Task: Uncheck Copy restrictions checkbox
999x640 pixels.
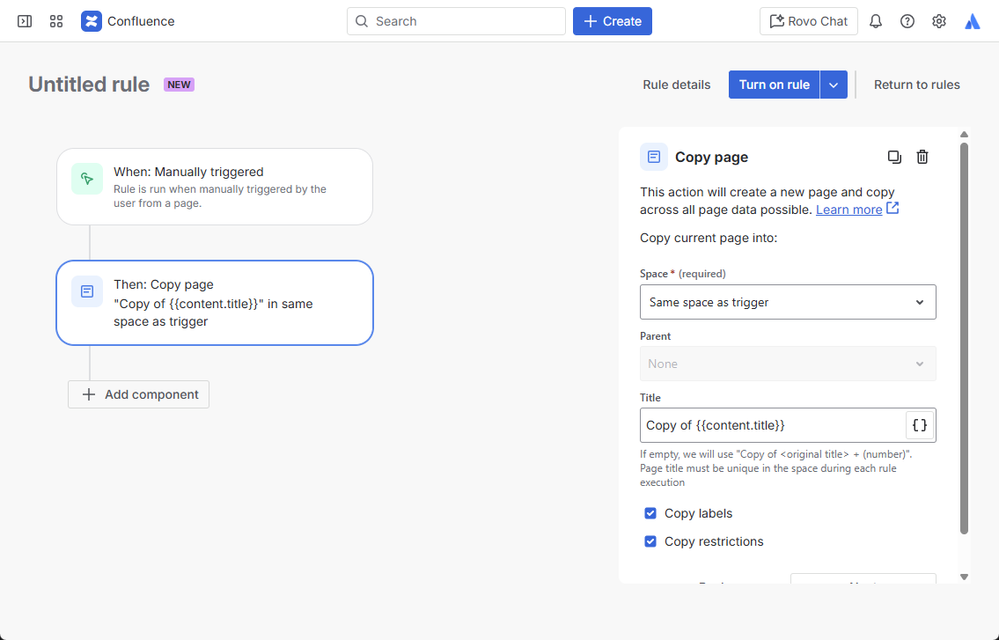Action: click(x=651, y=541)
